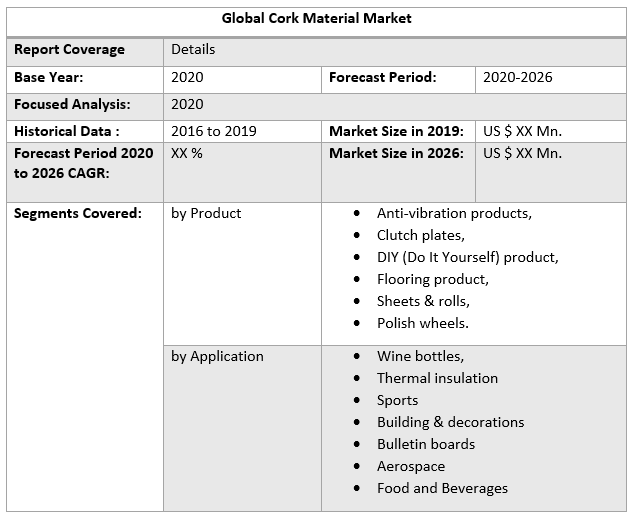This screenshot has width=634, height=522.
Task: Select the 'Report Coverage' header cell
Action: pyautogui.click(x=69, y=49)
